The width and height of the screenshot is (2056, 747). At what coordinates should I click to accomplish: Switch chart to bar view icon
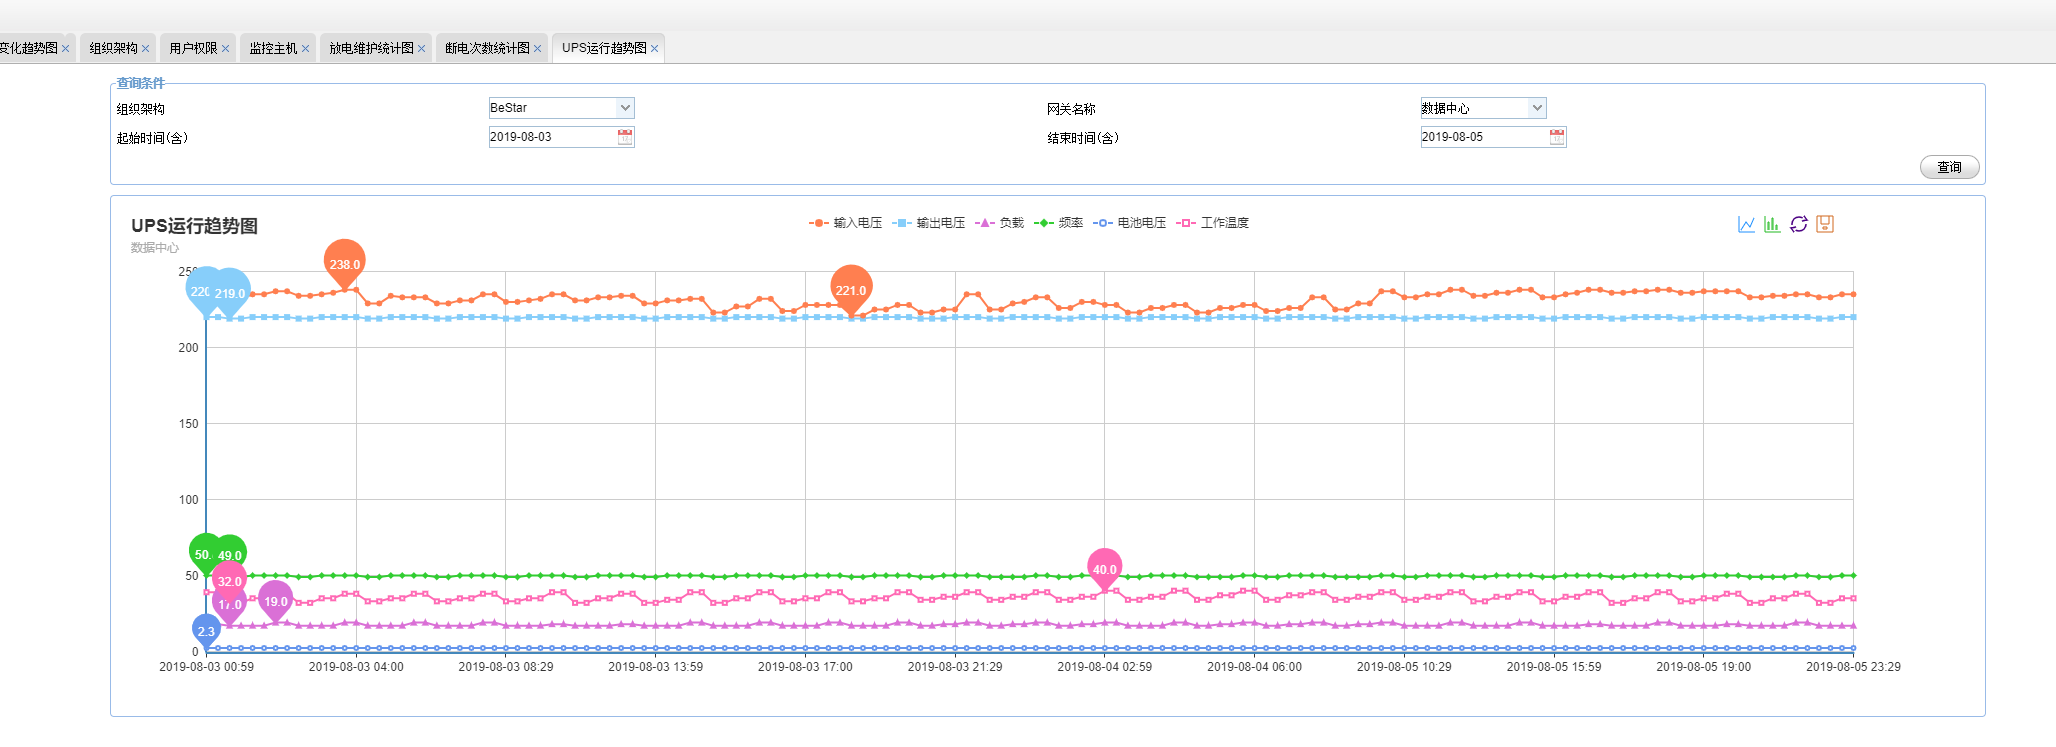click(x=1772, y=224)
